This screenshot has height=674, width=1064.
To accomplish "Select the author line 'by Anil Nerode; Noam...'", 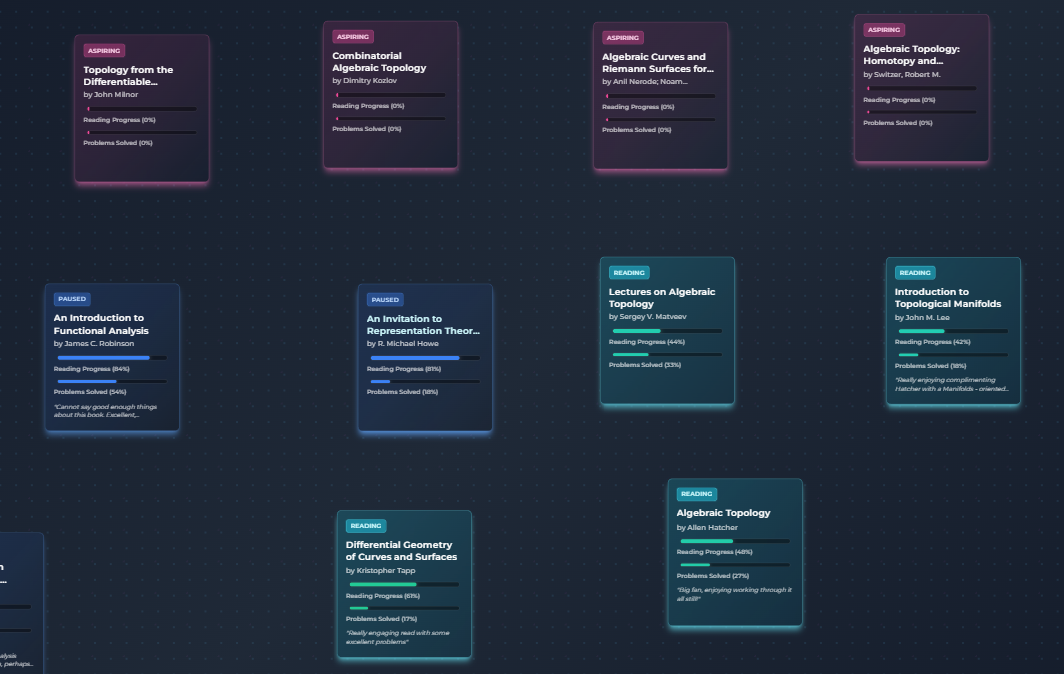I will point(645,82).
